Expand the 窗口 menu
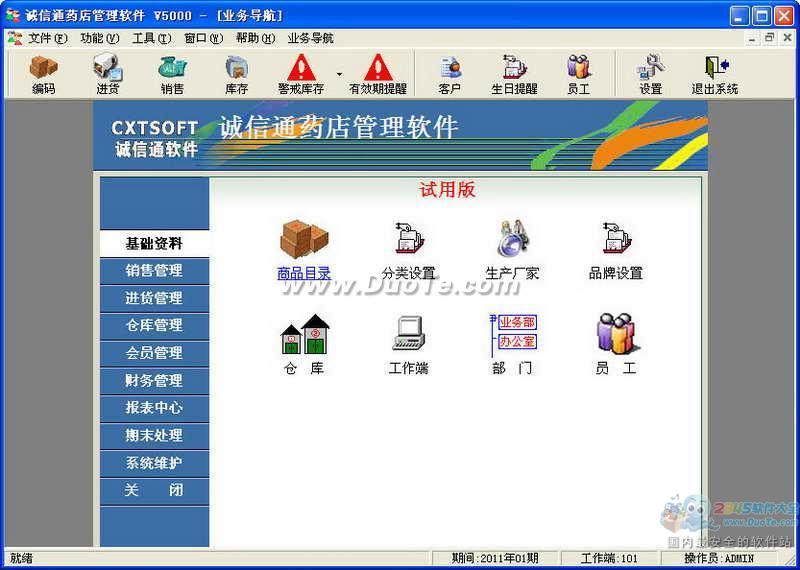This screenshot has height=570, width=800. pyautogui.click(x=203, y=38)
